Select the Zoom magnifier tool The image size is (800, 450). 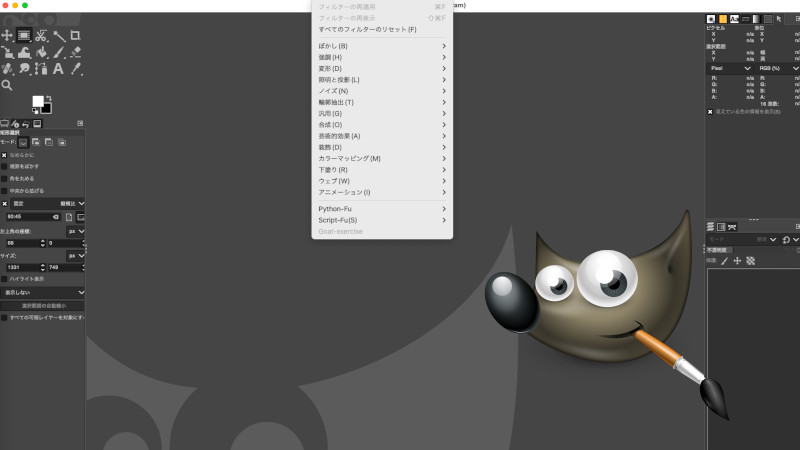click(7, 85)
